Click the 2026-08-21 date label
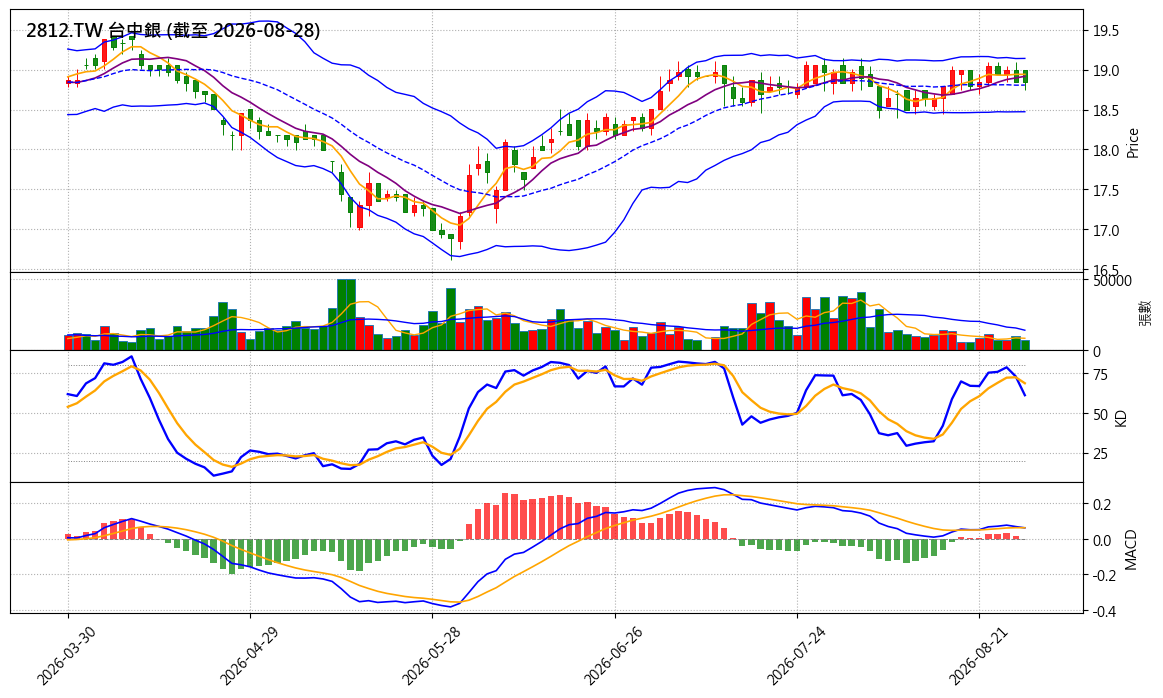Viewport: 1163px width, 698px height. coord(977,655)
